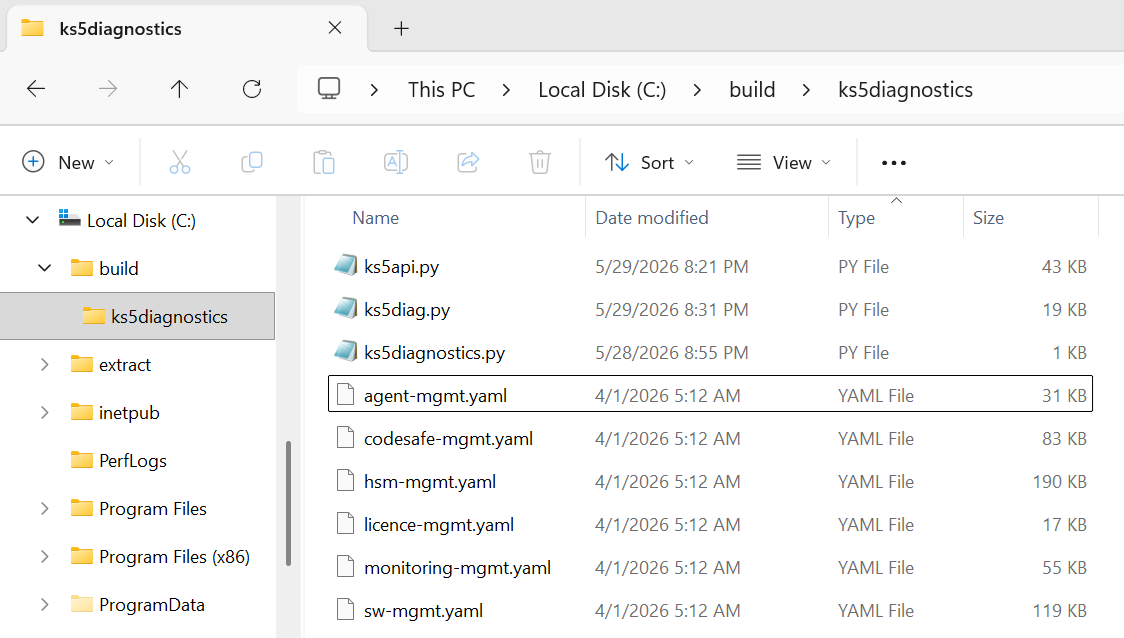Open the Sort dropdown menu
Screen dimensions: 1124x638
tap(649, 163)
